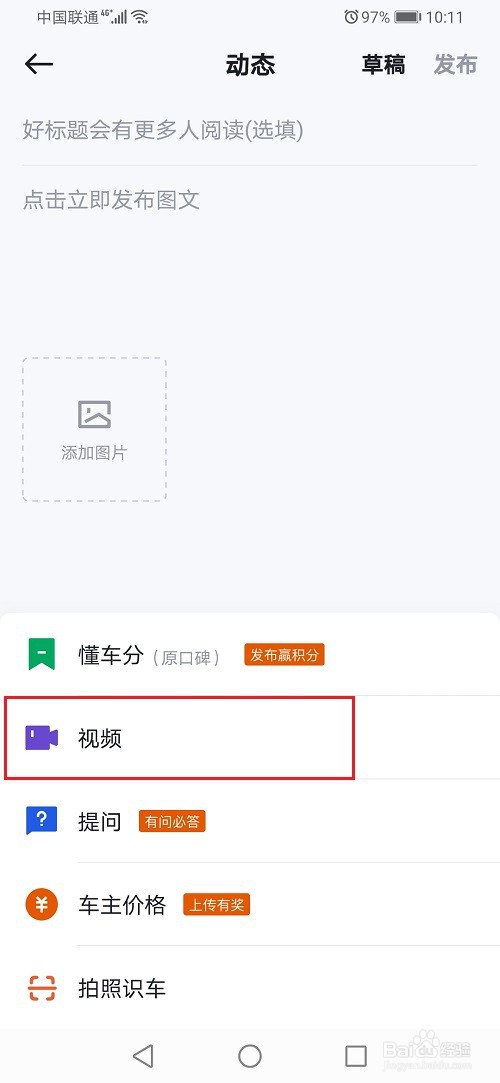Click the green 懂车分 bookmark icon
Viewport: 500px width, 1083px height.
pyautogui.click(x=41, y=654)
